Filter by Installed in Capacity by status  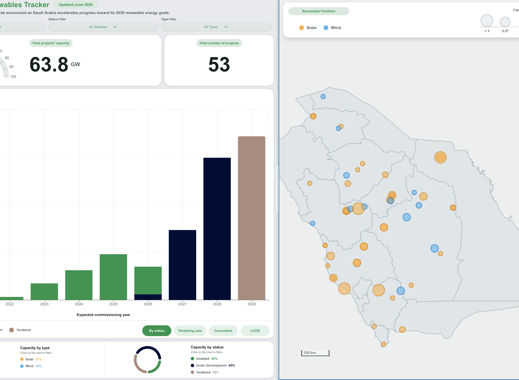pyautogui.click(x=204, y=359)
